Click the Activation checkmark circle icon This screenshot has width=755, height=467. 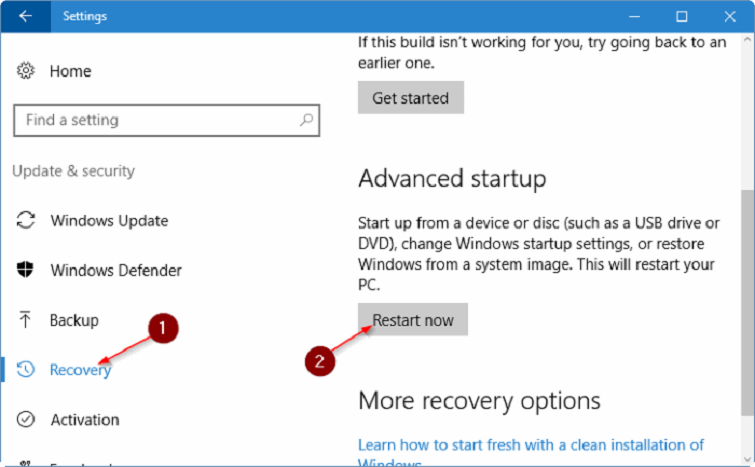click(x=27, y=420)
